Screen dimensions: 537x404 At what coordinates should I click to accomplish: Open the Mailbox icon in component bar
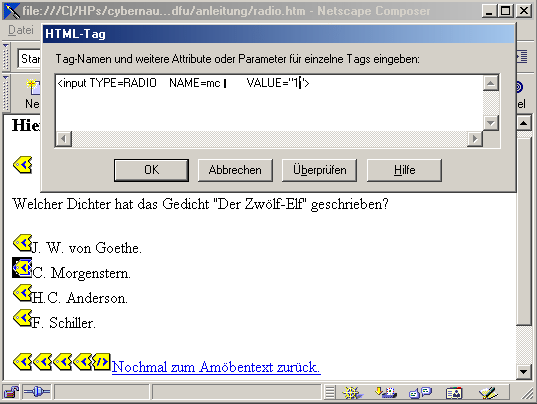click(386, 392)
